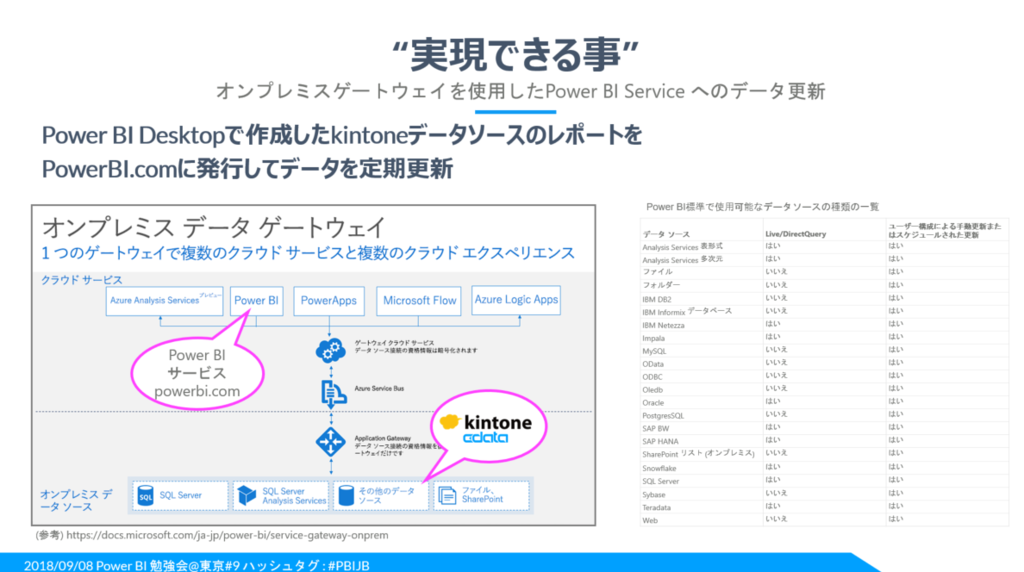Select the Microsoft Flow box

tap(419, 301)
